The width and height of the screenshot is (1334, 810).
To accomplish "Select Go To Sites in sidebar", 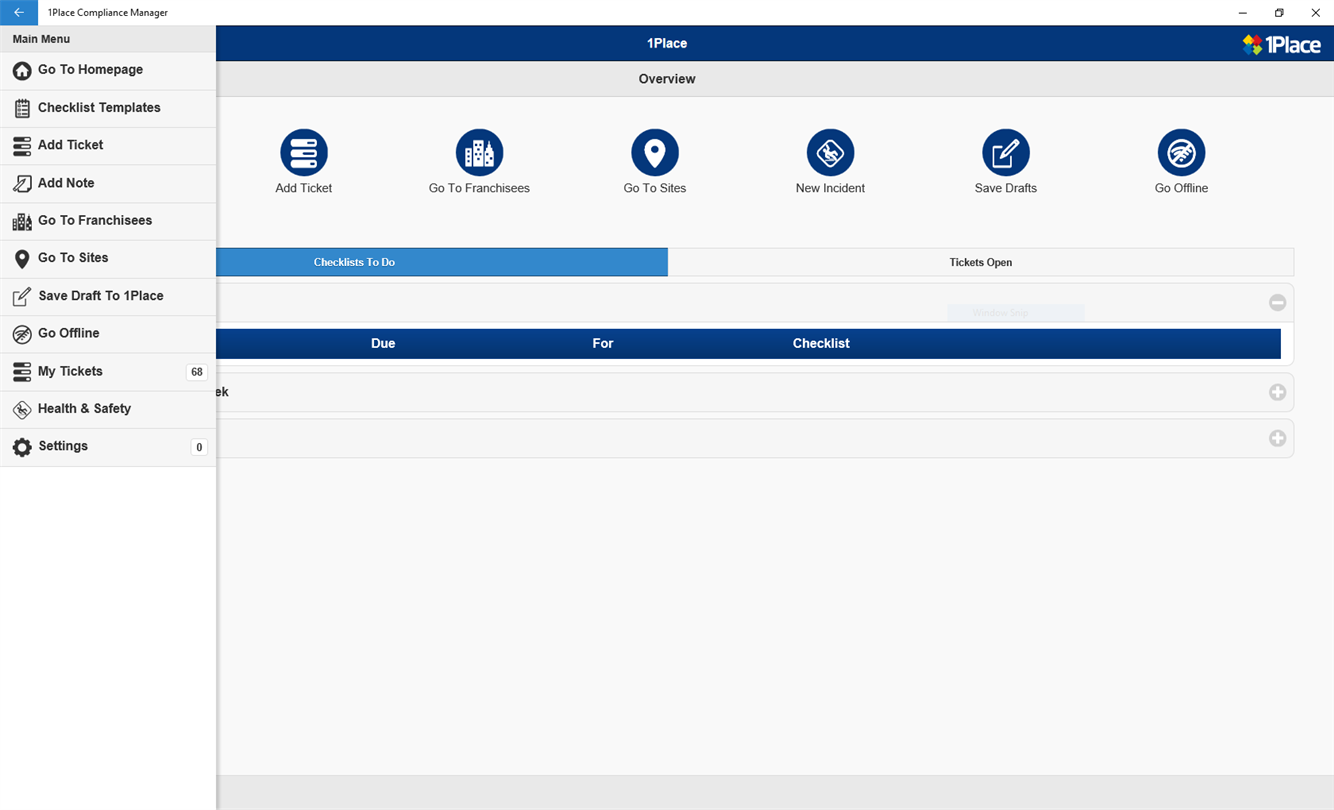I will pos(108,259).
